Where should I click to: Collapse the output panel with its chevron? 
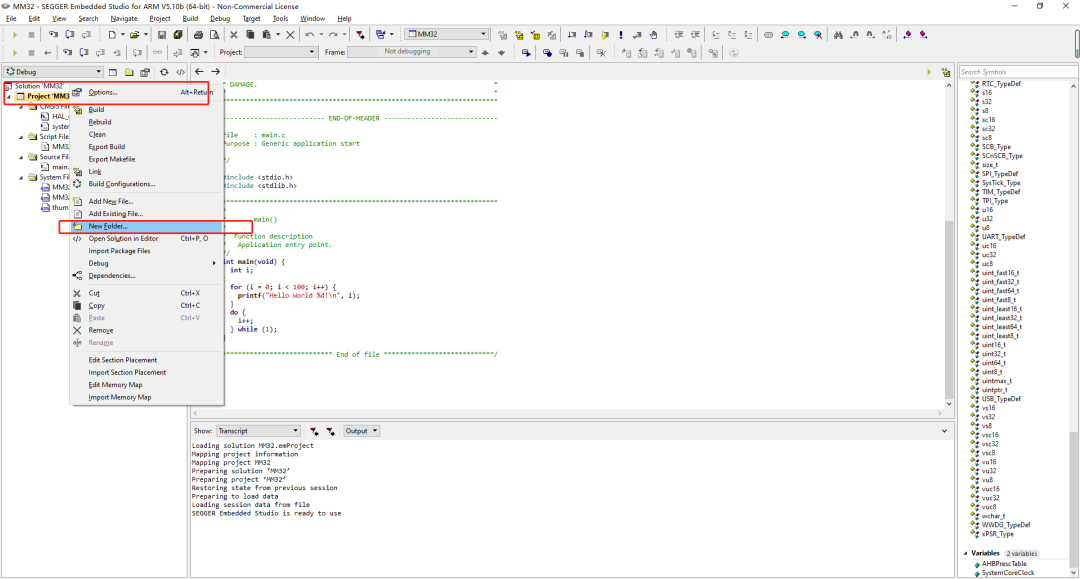point(944,431)
